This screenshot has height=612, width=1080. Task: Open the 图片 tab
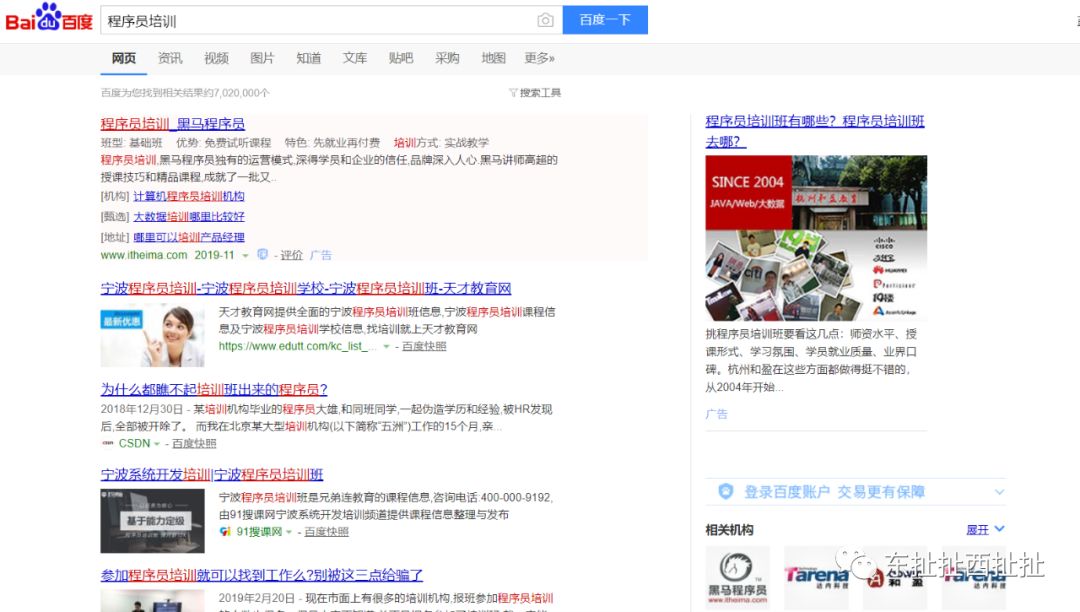point(262,59)
